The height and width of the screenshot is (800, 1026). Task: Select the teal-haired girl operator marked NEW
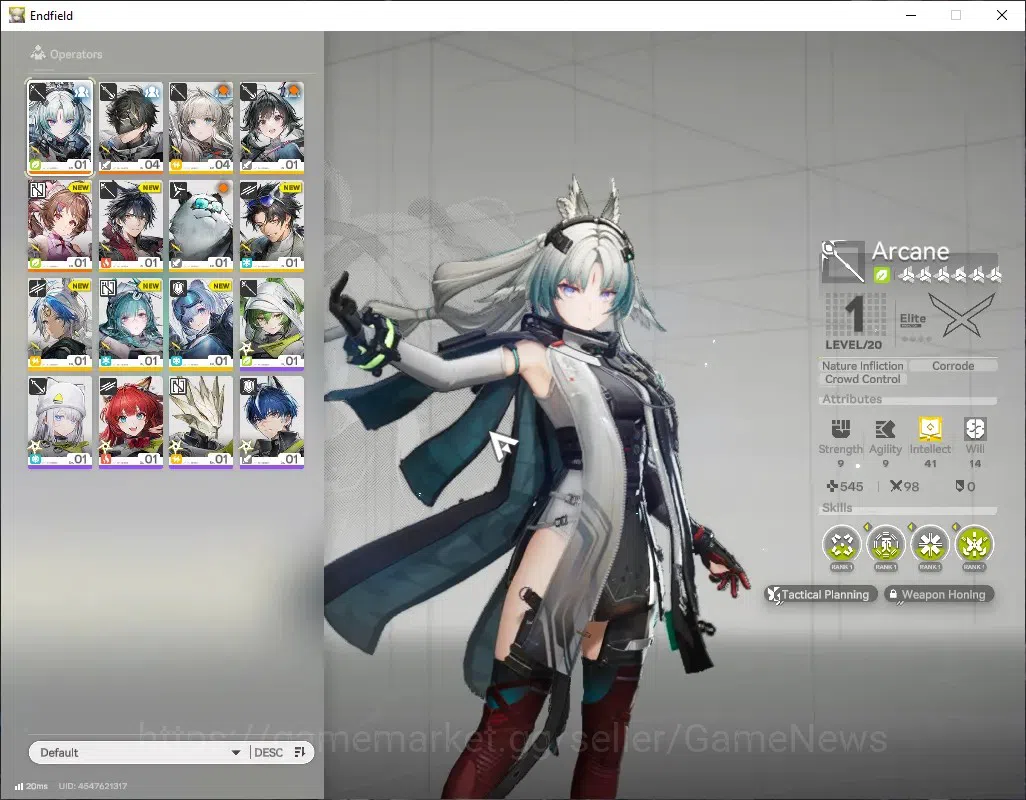click(x=131, y=324)
